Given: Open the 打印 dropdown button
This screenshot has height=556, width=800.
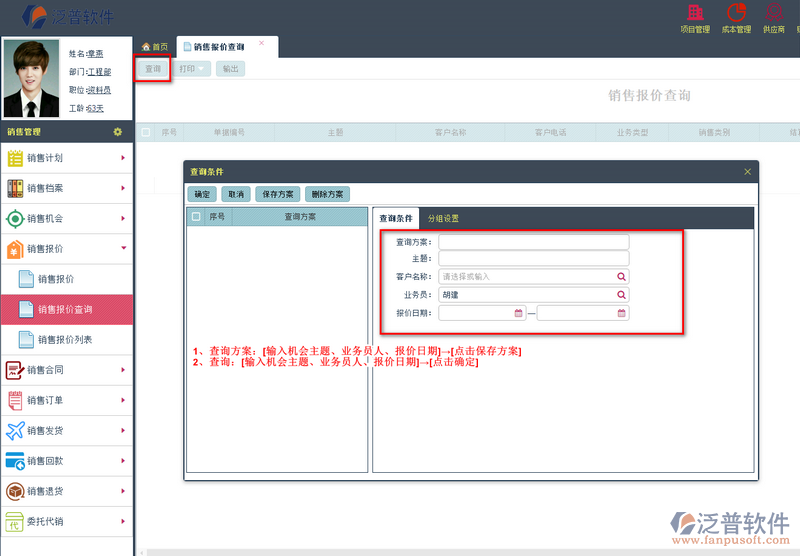Looking at the screenshot, I should point(192,69).
